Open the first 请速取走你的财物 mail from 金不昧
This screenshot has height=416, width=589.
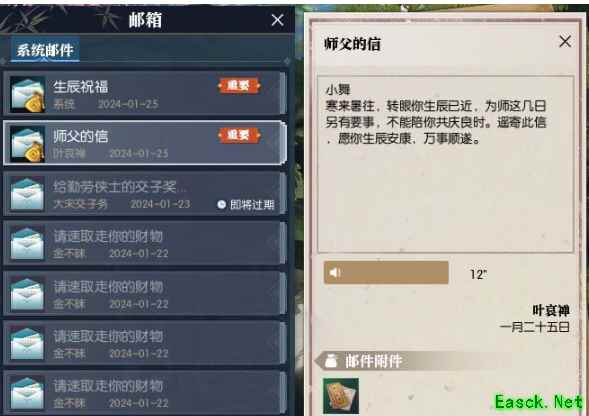[x=145, y=244]
